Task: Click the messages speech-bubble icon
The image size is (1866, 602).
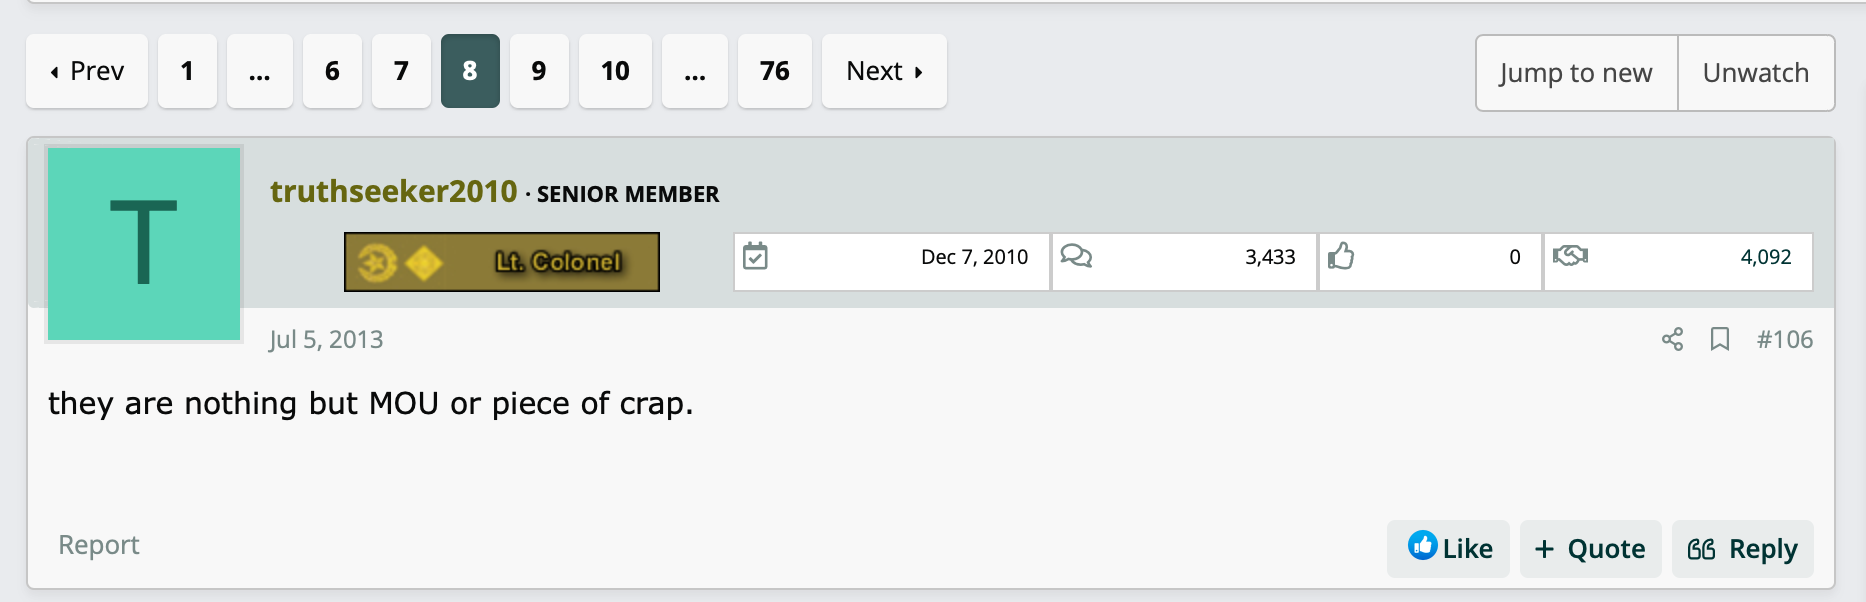Action: click(x=1076, y=256)
